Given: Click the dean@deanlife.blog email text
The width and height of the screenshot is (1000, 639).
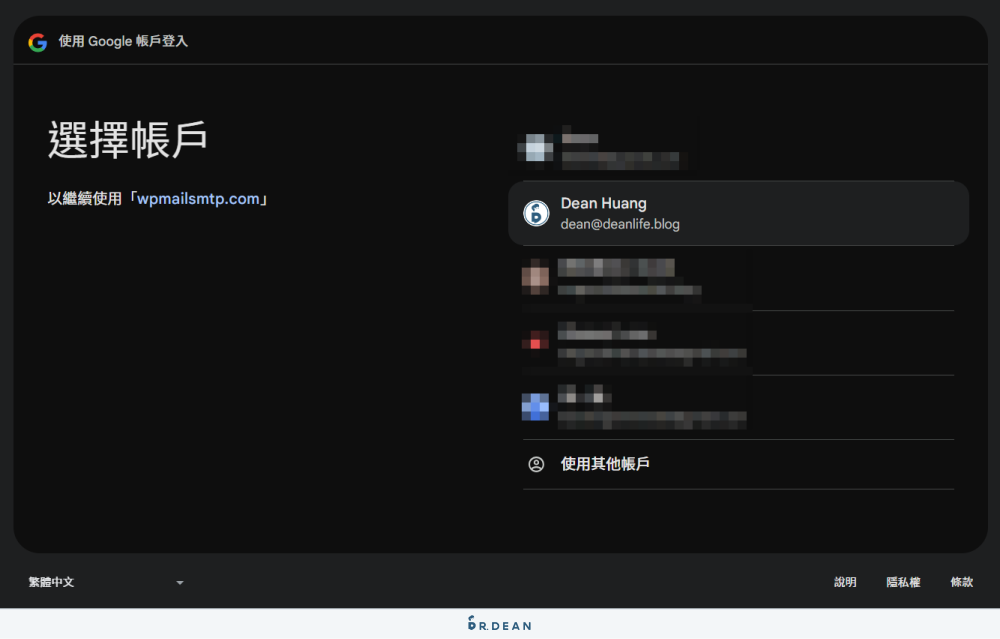Looking at the screenshot, I should coord(620,224).
